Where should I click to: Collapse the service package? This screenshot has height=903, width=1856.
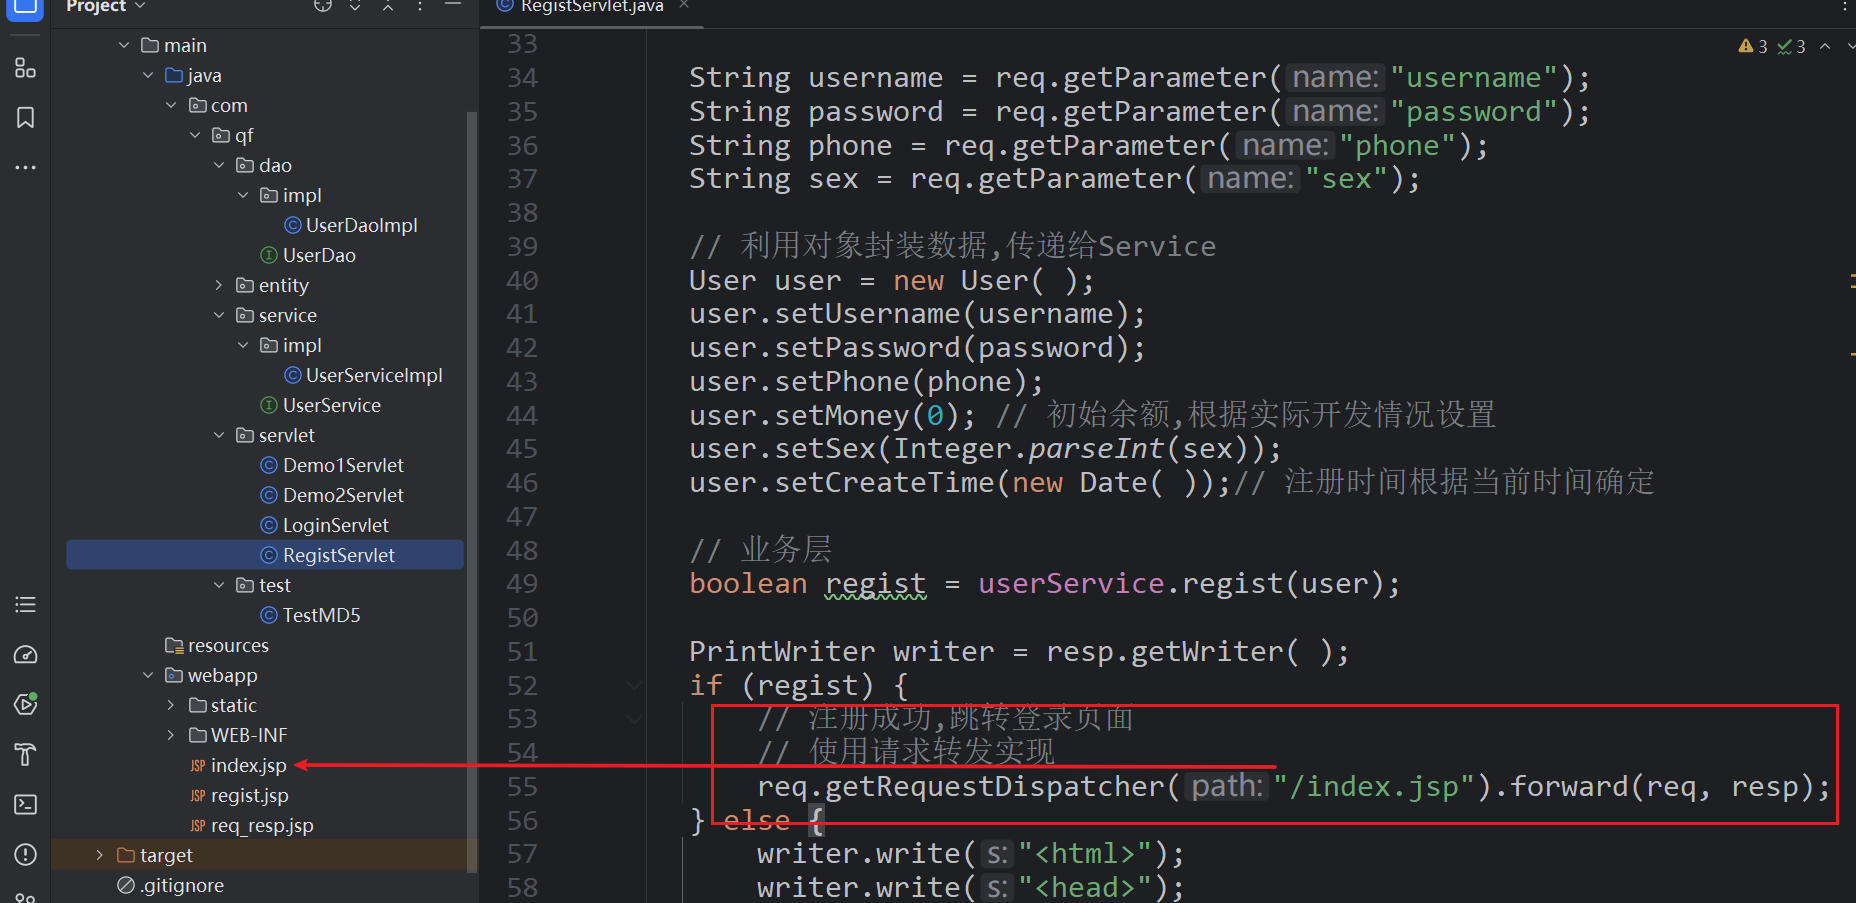click(219, 315)
